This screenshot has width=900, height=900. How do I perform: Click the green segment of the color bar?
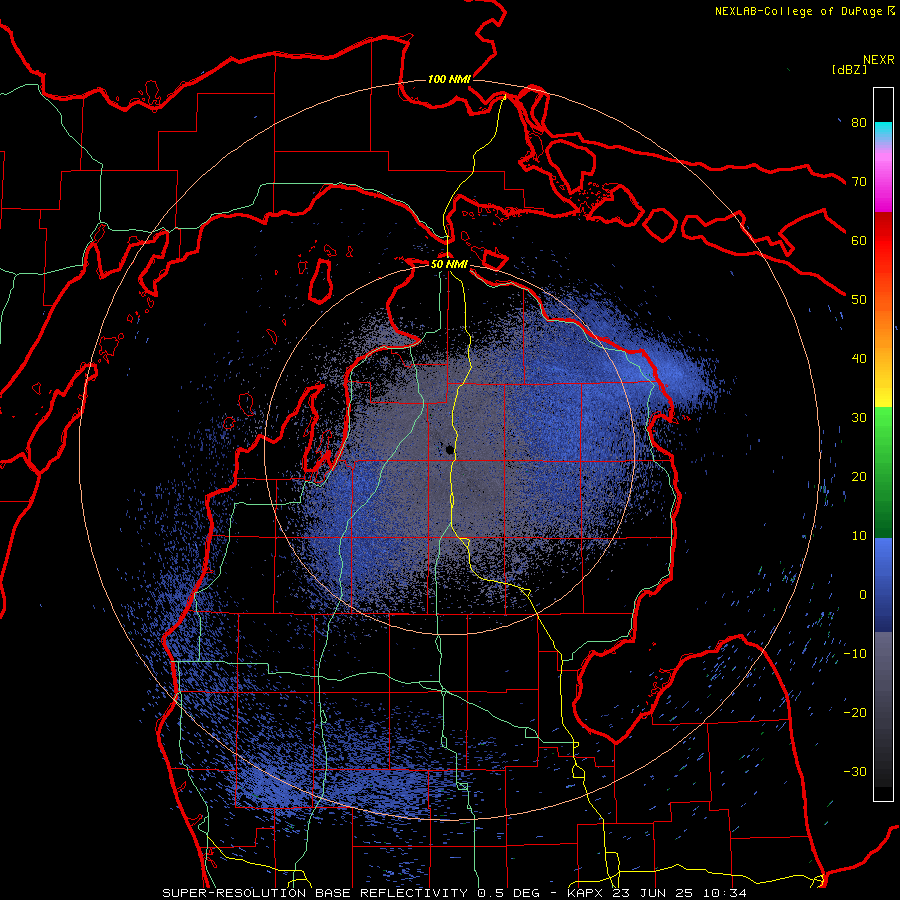coord(883,472)
